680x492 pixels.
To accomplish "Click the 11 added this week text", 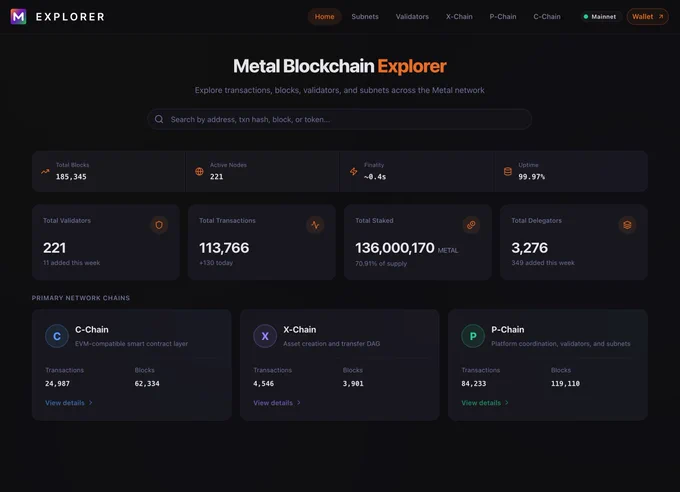I will tap(72, 262).
